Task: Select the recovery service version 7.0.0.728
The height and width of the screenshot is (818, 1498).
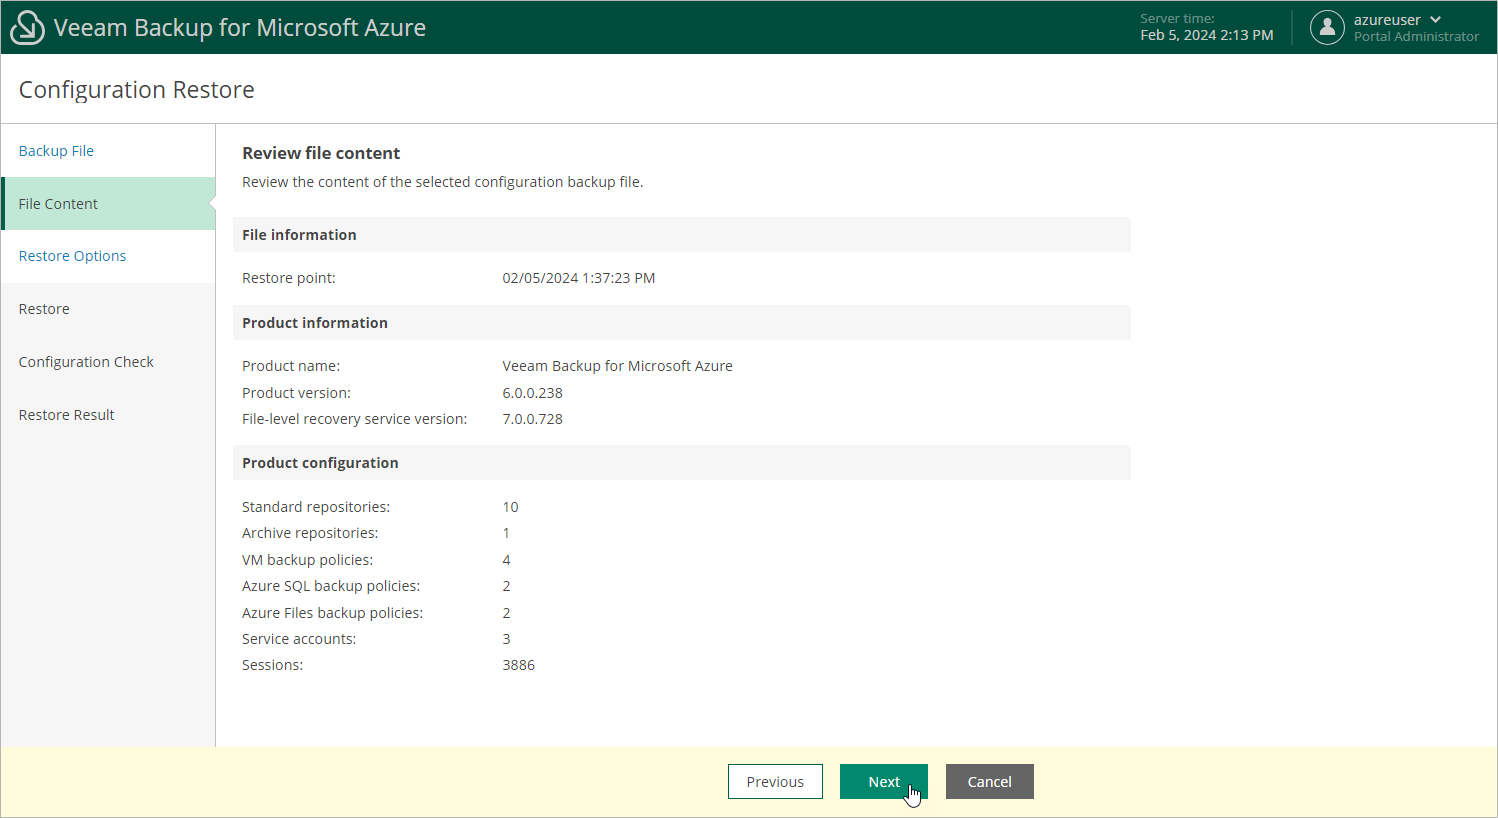Action: [x=533, y=419]
